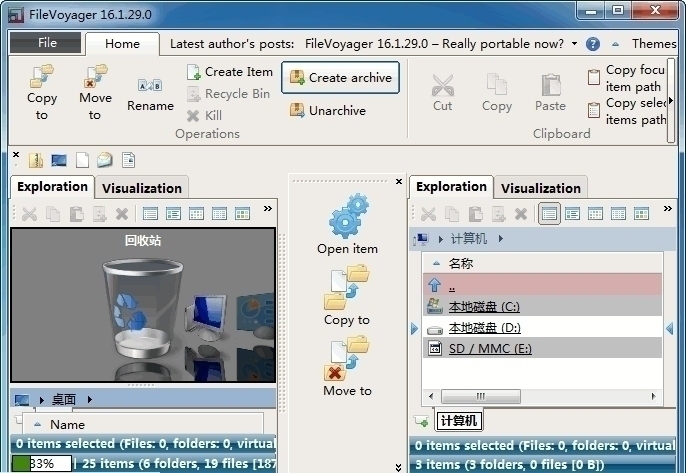Click the blue help question icon

[593, 44]
